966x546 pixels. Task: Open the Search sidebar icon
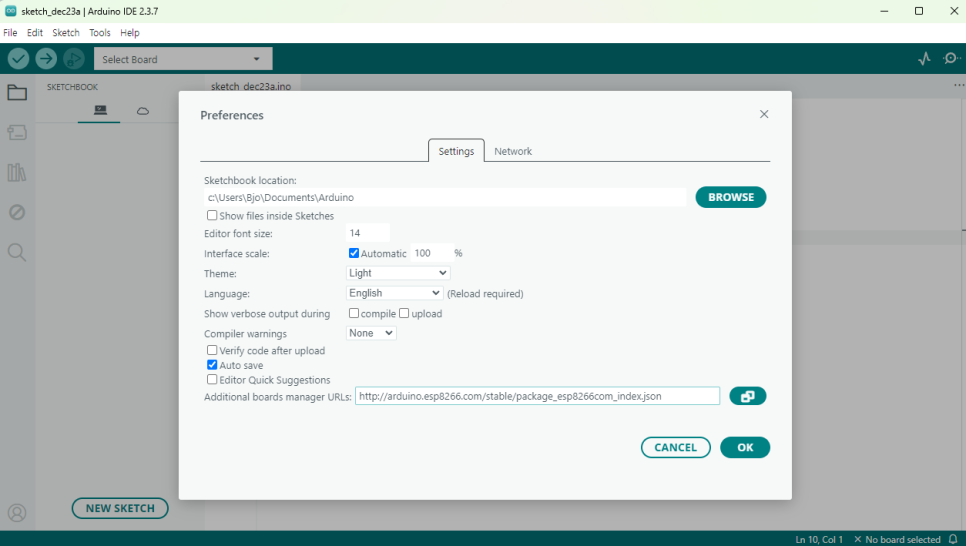[17, 252]
